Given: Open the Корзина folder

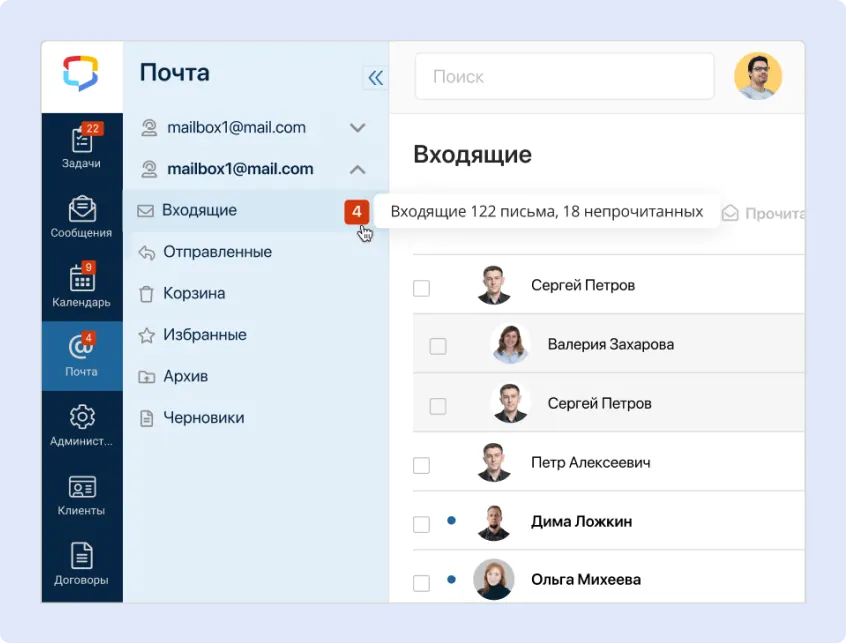Looking at the screenshot, I should (x=196, y=293).
